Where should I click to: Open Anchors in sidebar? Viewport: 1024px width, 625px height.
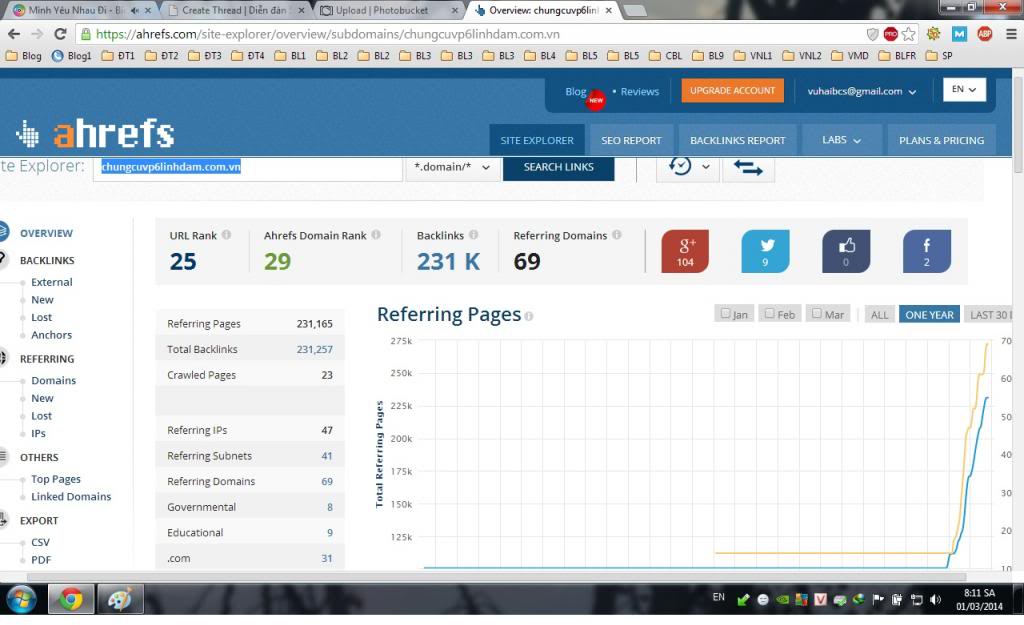coord(52,335)
